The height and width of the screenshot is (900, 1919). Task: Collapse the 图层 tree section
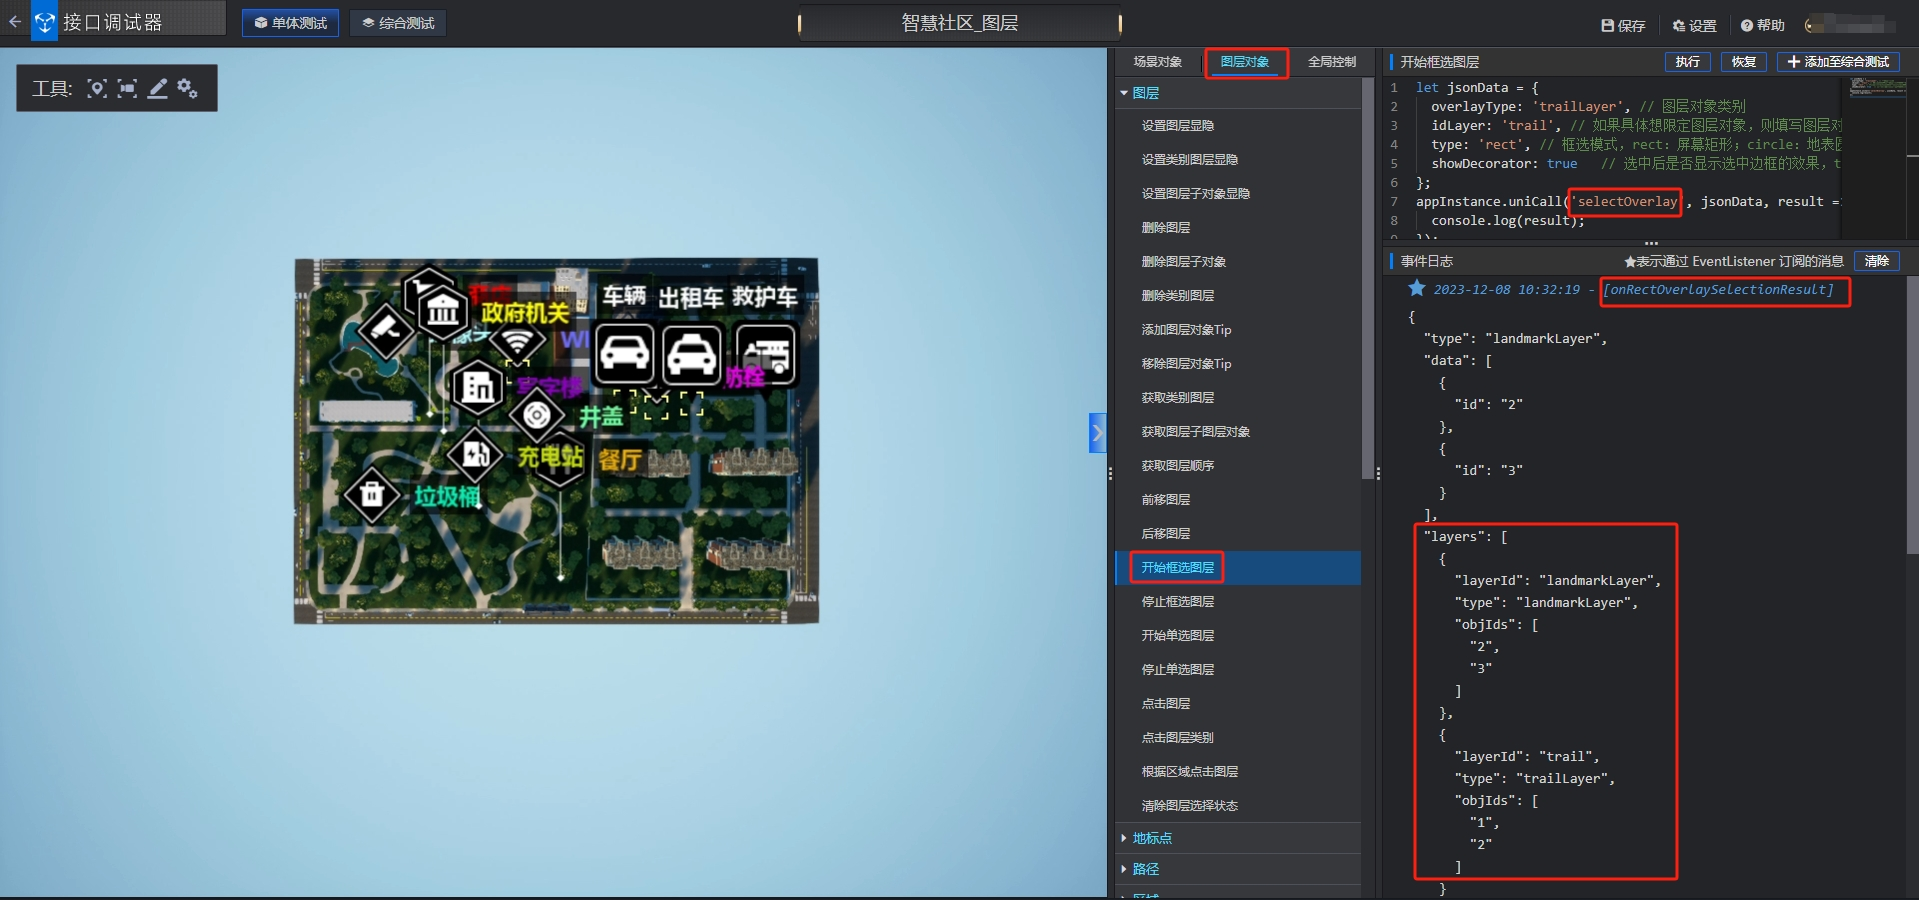1124,93
